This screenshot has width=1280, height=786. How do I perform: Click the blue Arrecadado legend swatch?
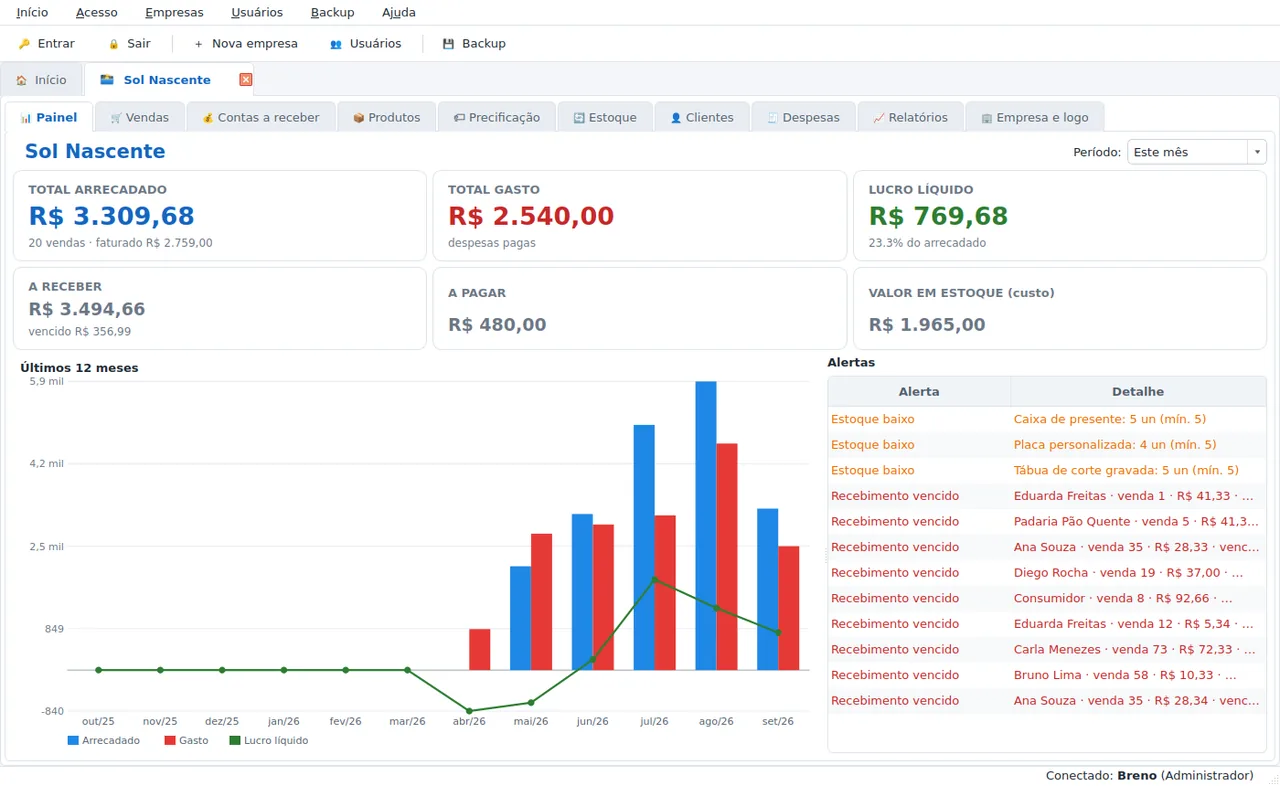click(73, 741)
